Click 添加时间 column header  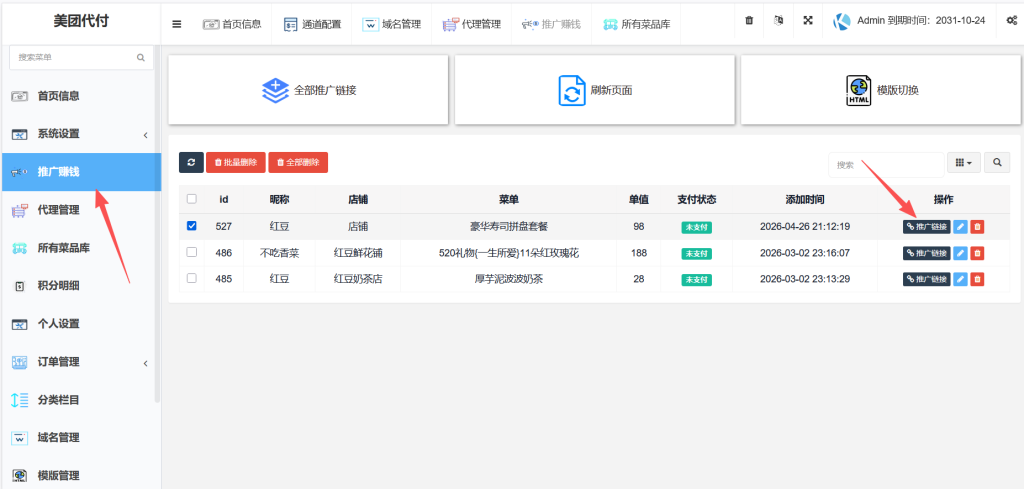pyautogui.click(x=805, y=199)
